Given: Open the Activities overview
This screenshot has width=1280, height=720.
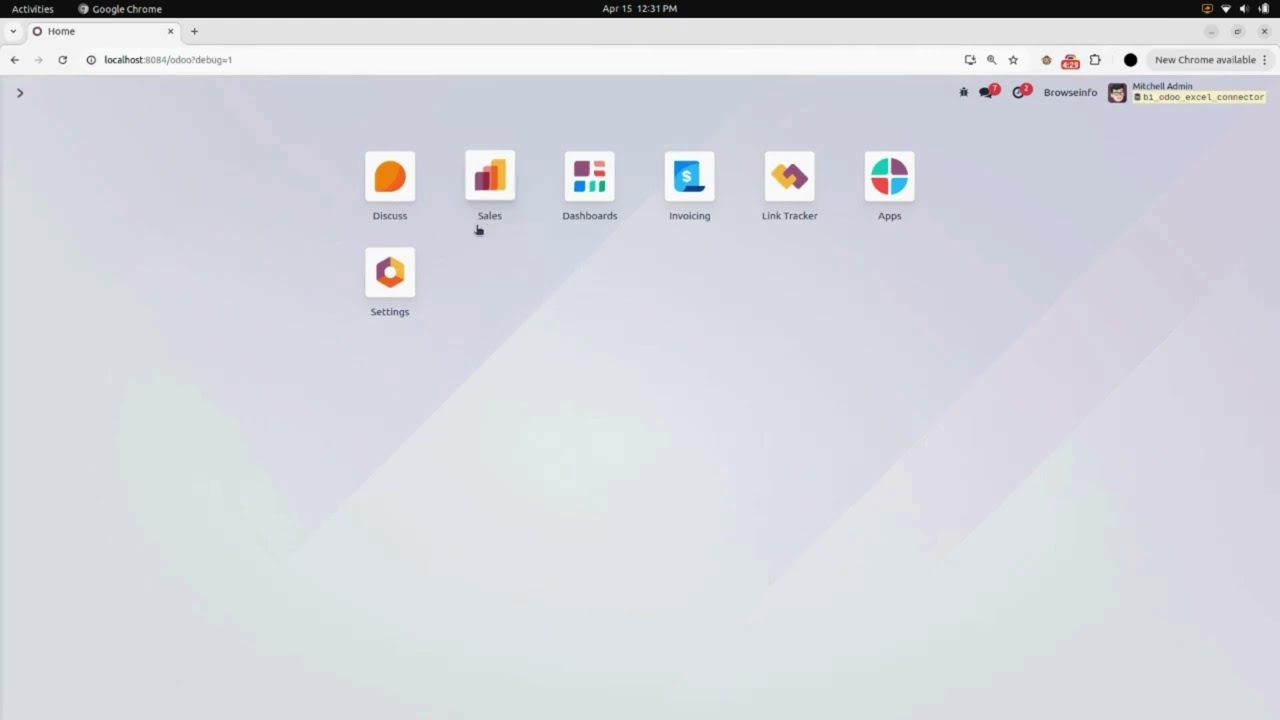Looking at the screenshot, I should pyautogui.click(x=33, y=9).
